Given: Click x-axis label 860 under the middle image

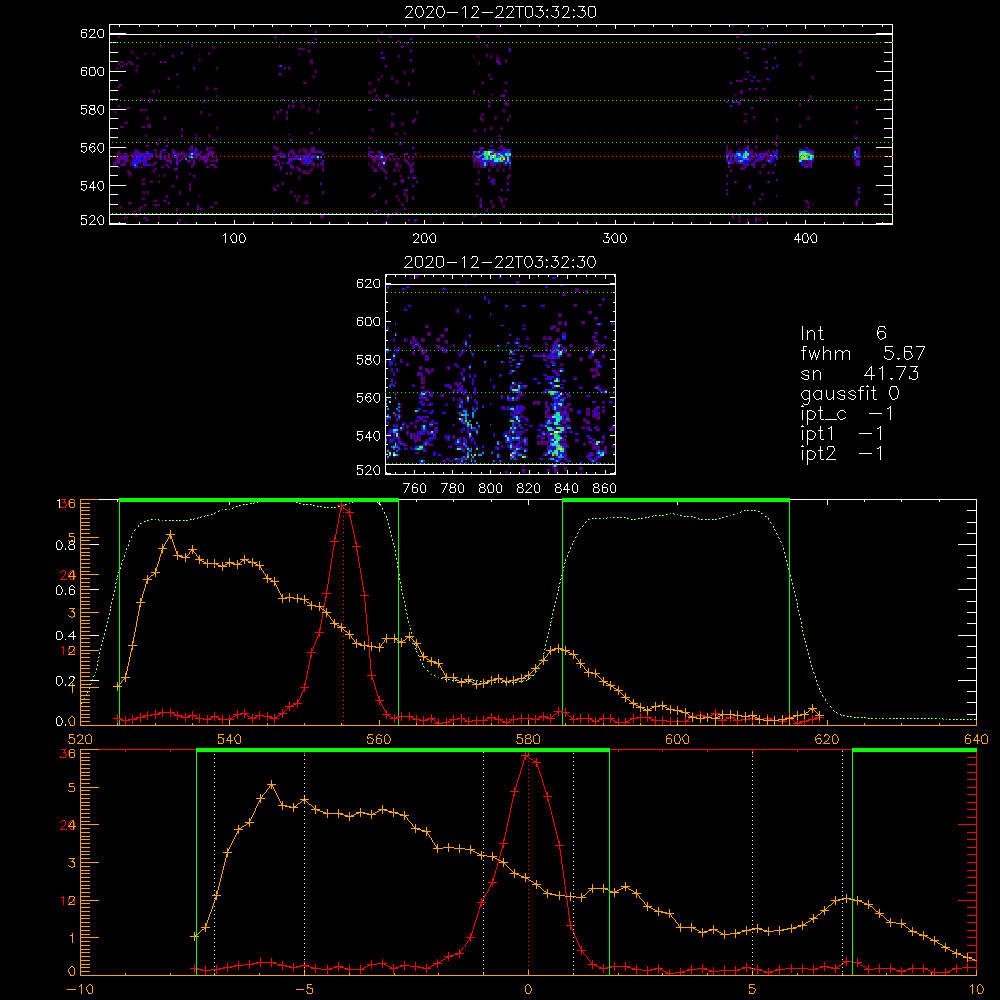Looking at the screenshot, I should (x=605, y=489).
